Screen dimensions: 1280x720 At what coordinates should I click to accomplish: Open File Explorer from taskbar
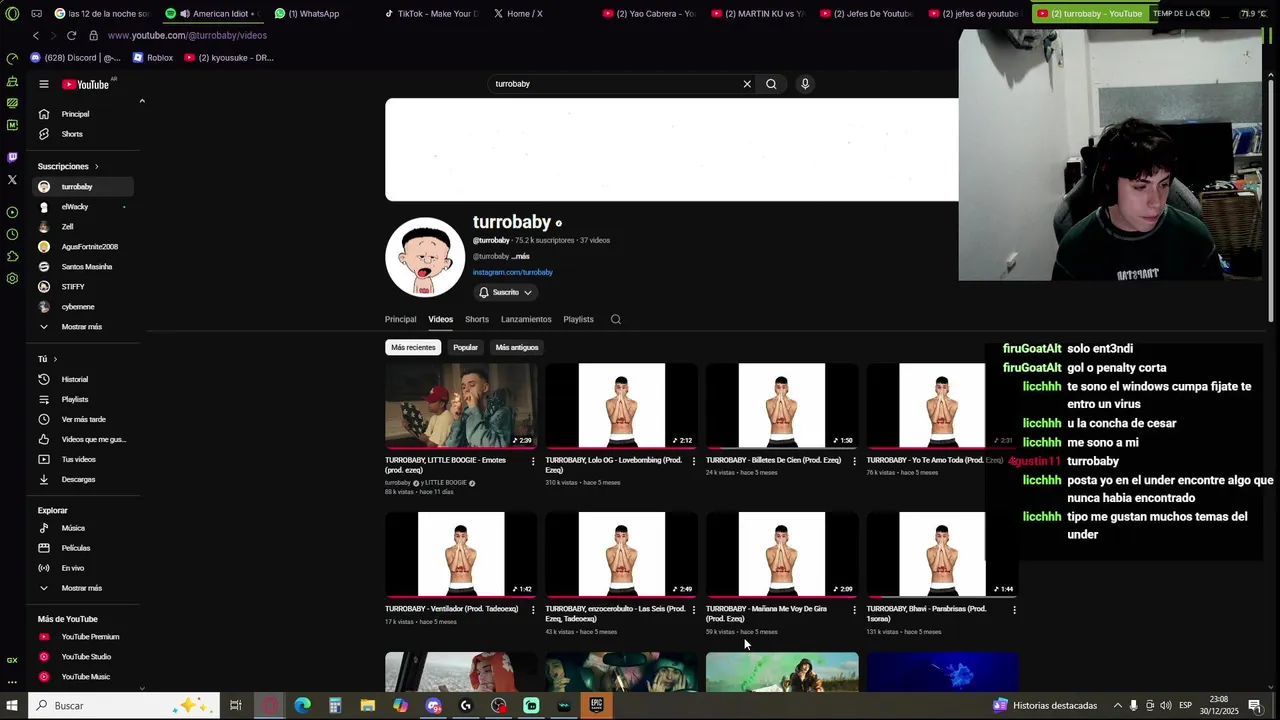(368, 705)
